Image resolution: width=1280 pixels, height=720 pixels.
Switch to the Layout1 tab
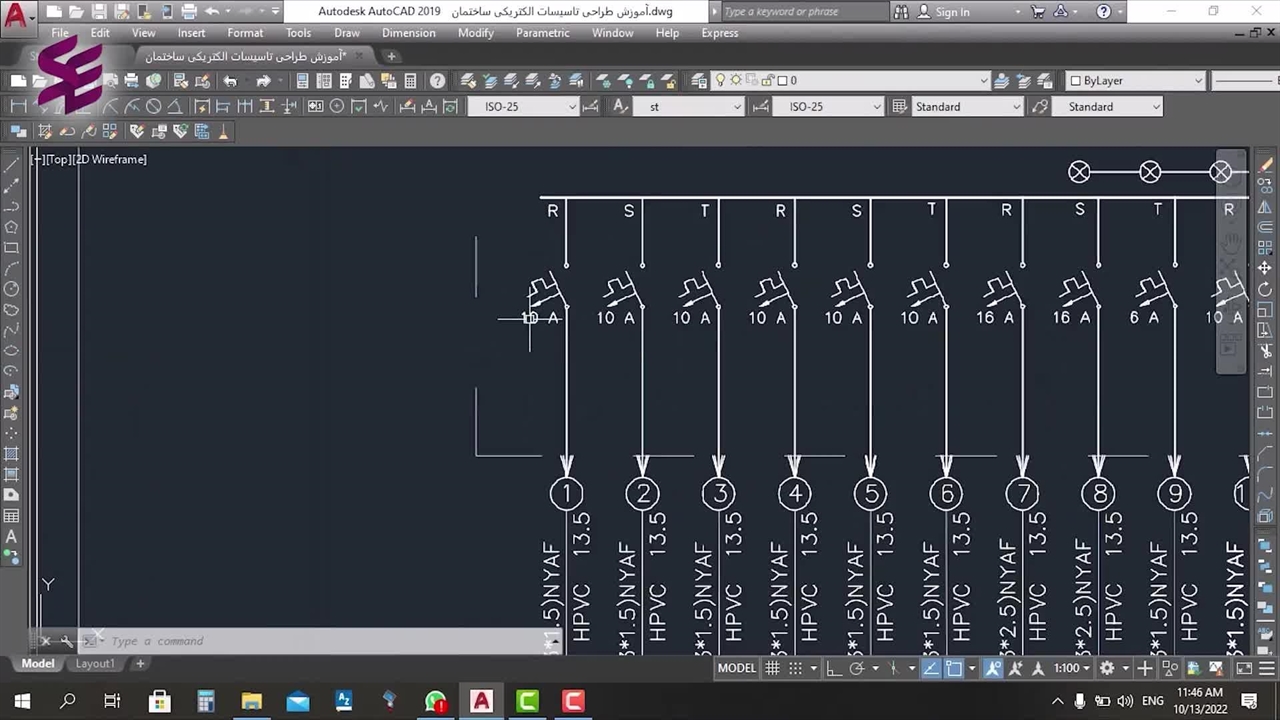click(x=95, y=663)
